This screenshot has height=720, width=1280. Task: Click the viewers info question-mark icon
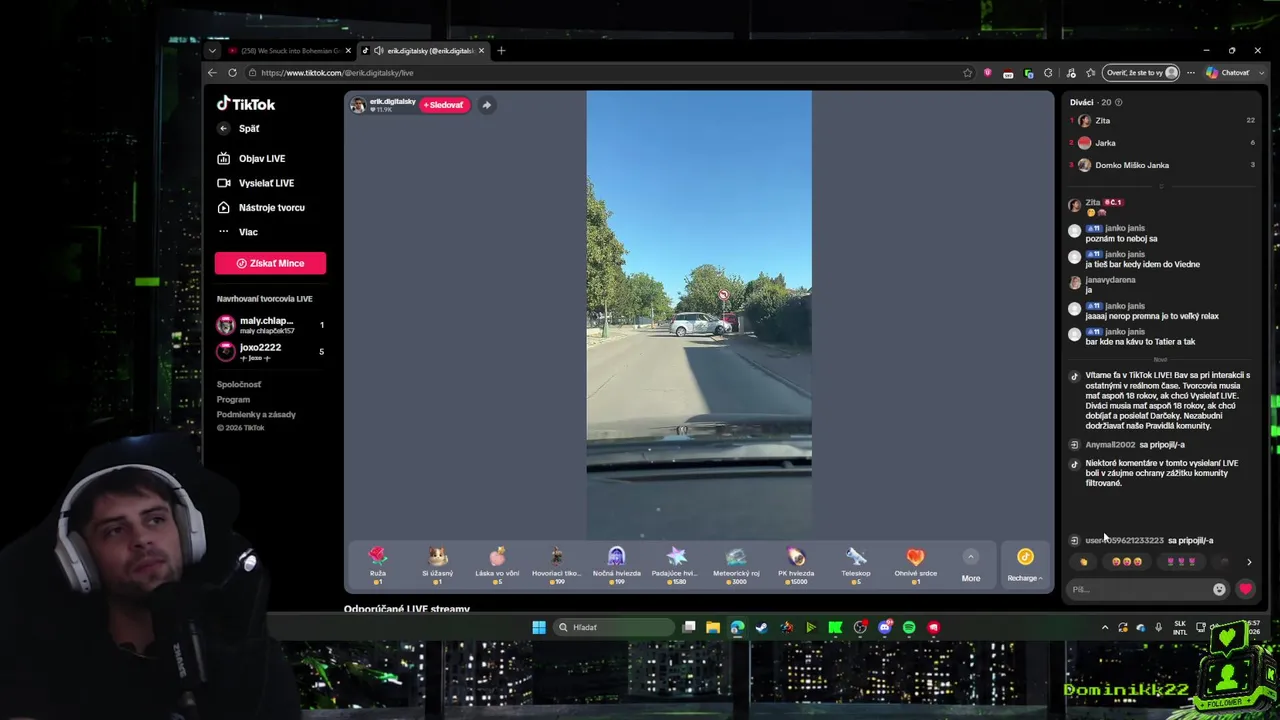1118,102
